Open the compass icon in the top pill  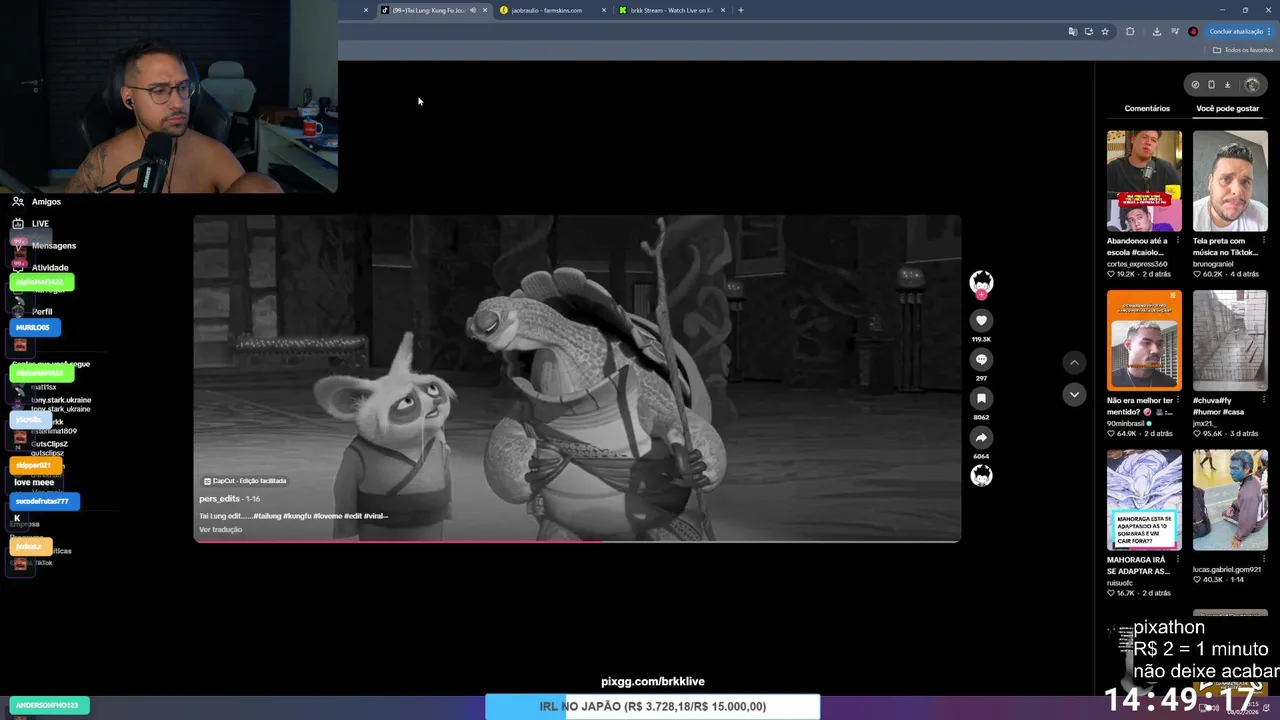[1195, 85]
